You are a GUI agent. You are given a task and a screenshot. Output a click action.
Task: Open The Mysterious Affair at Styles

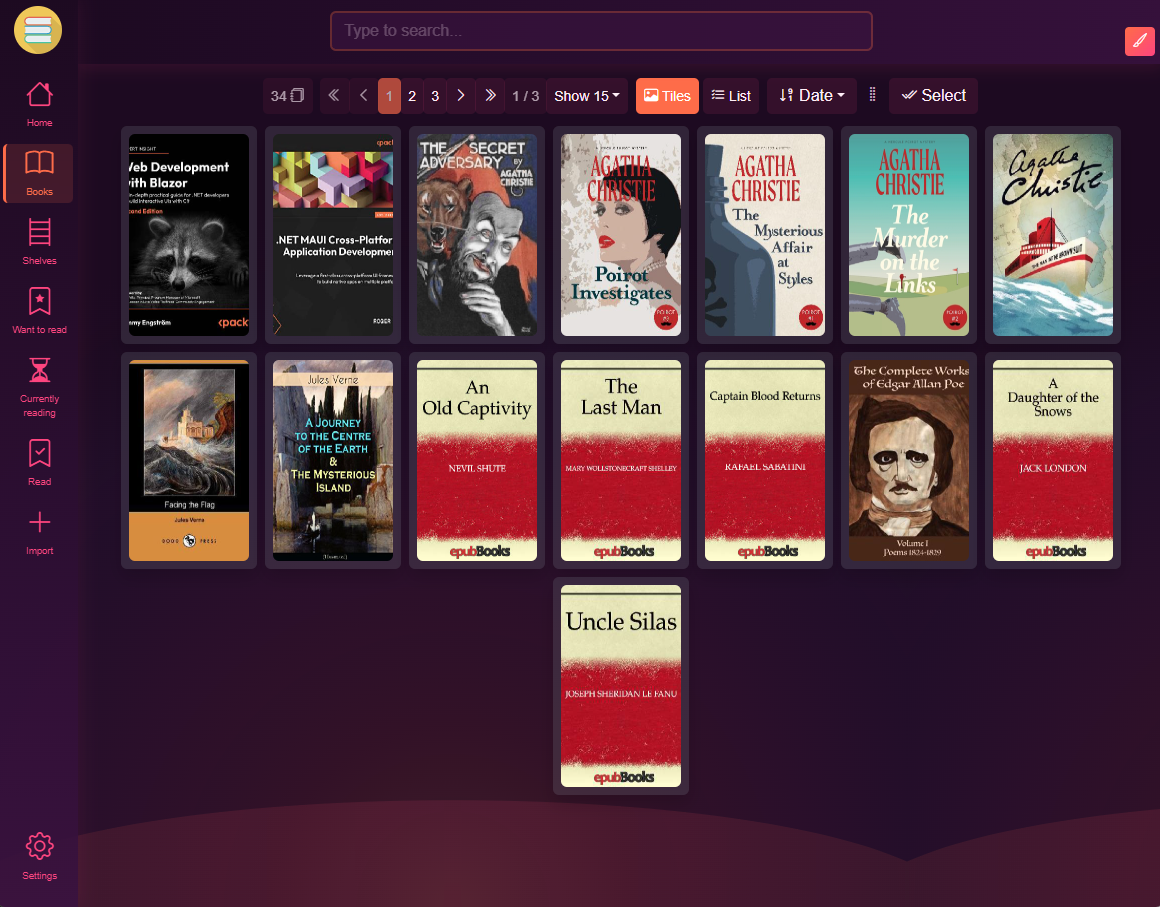(765, 235)
